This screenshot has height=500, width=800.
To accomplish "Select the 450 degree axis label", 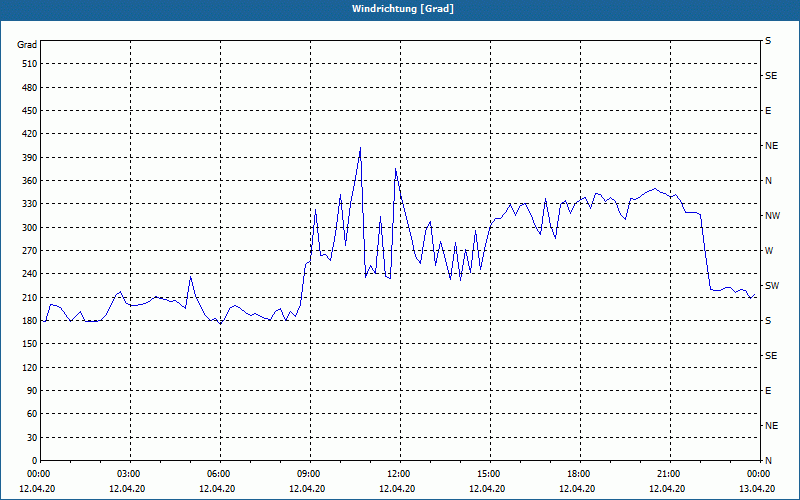I will pyautogui.click(x=30, y=111).
